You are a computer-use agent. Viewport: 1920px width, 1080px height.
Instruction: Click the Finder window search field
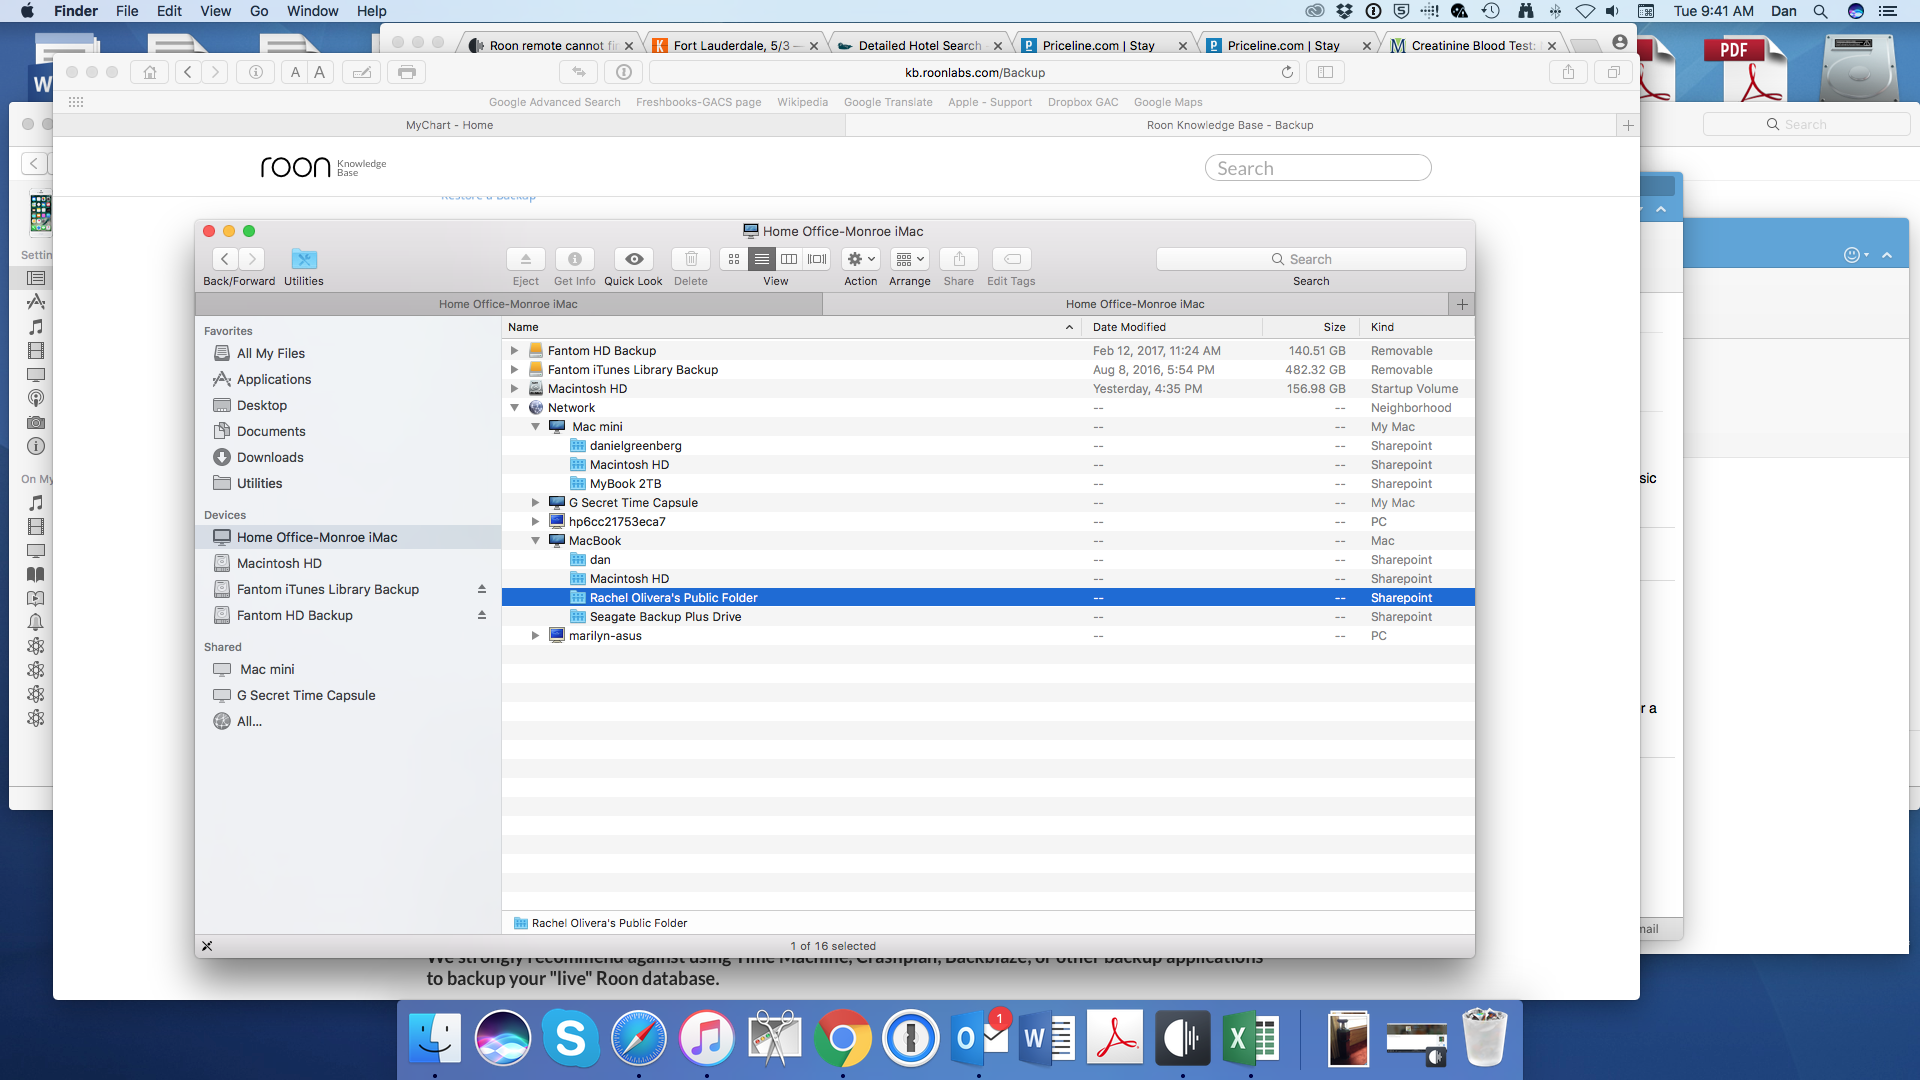click(x=1311, y=259)
